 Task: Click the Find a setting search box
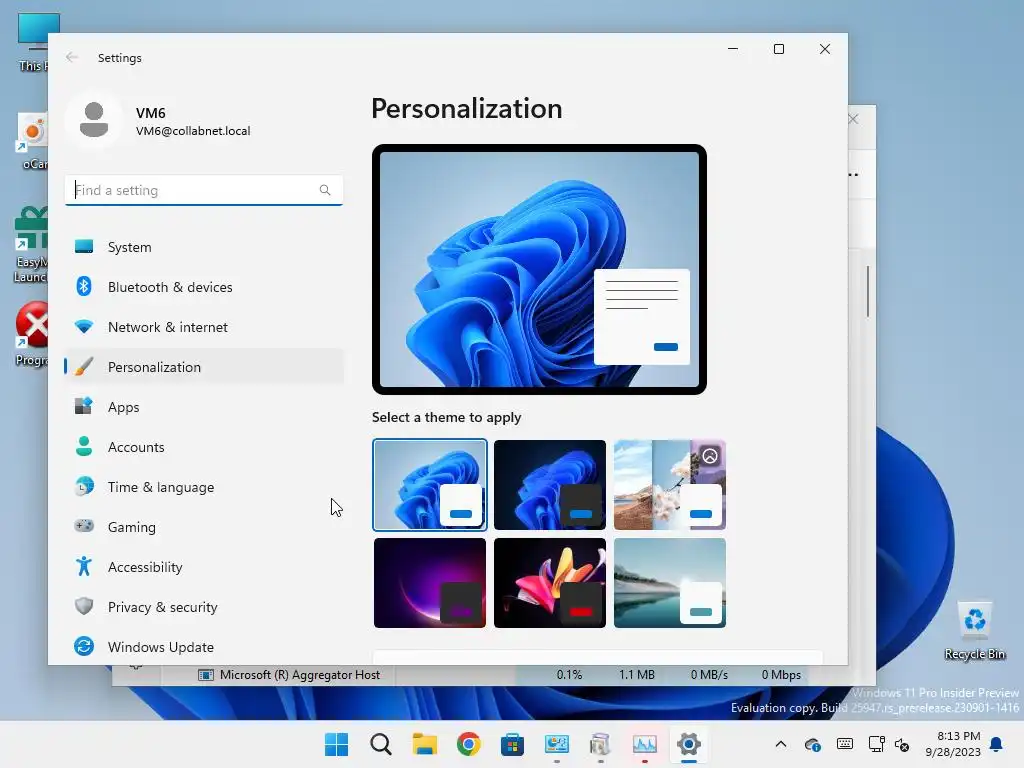[204, 190]
